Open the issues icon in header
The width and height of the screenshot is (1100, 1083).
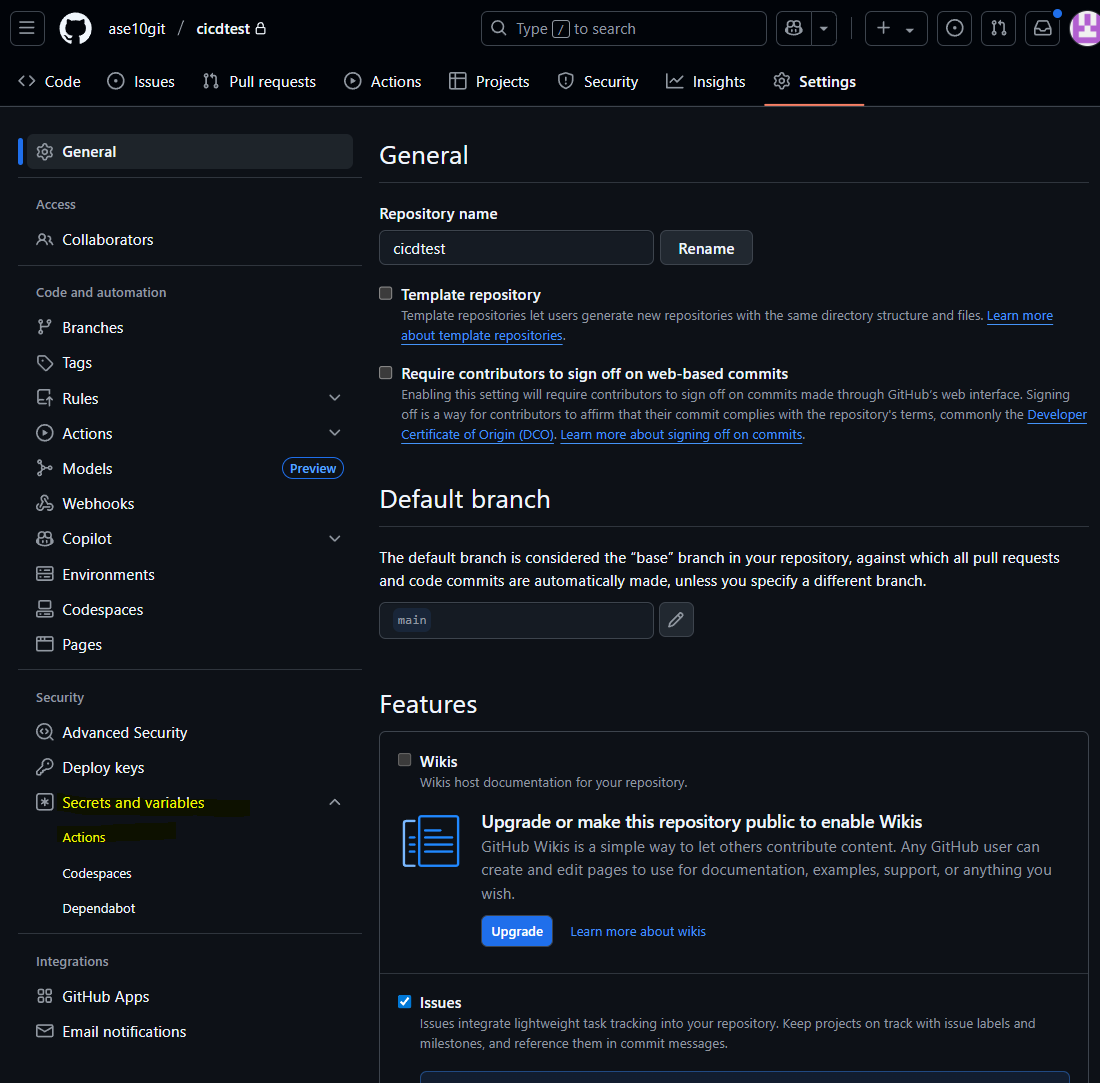(954, 28)
